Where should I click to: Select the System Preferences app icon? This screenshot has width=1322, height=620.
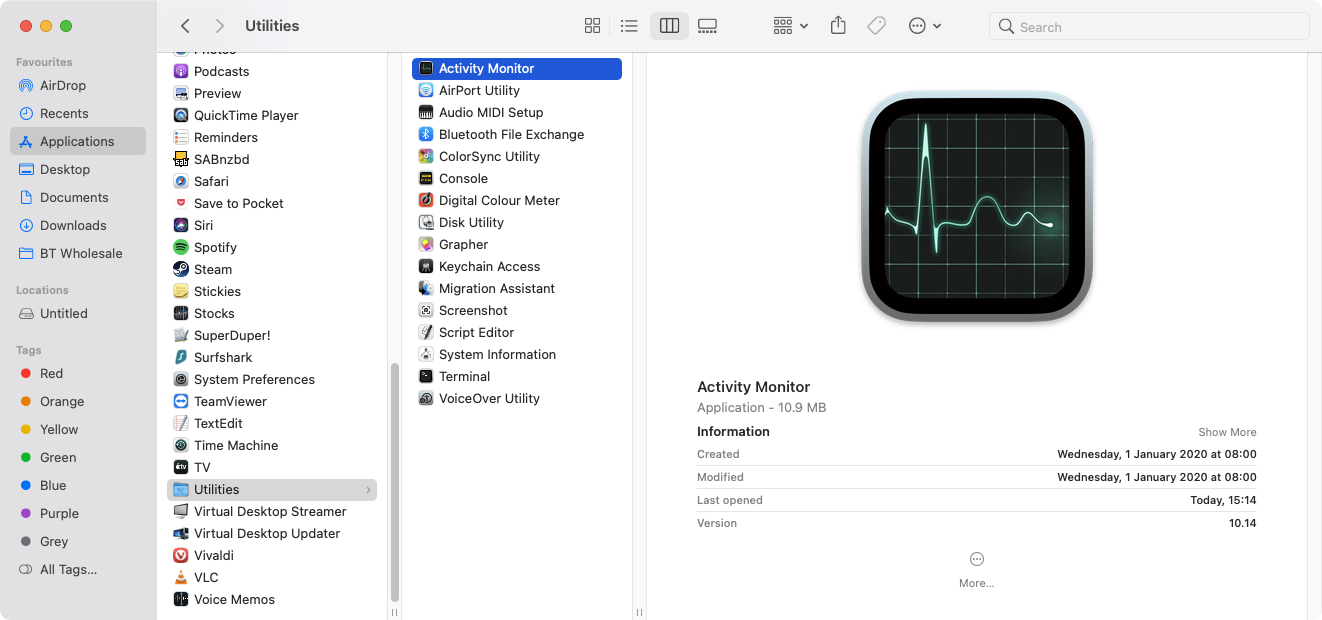(181, 379)
